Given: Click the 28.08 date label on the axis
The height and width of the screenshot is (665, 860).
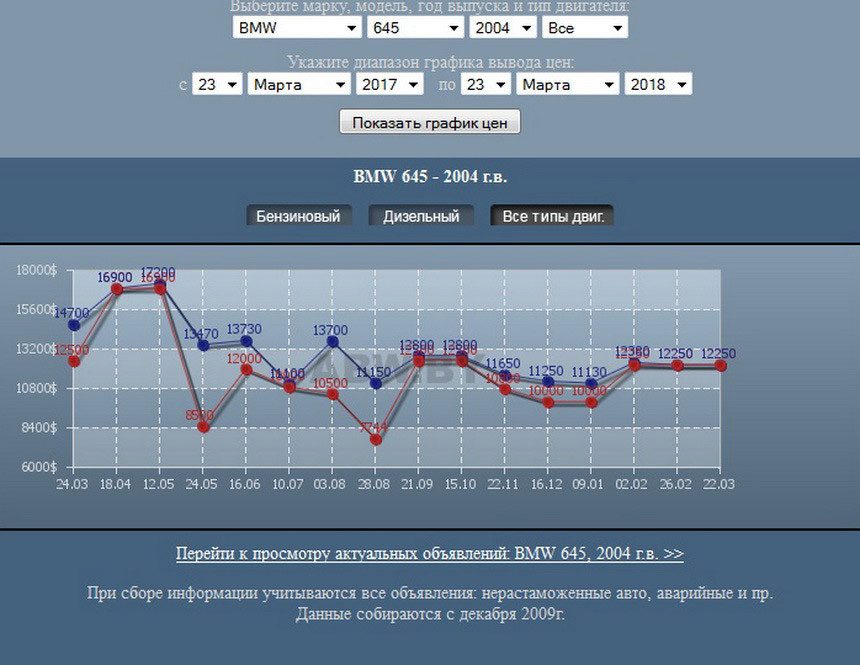Looking at the screenshot, I should pos(374,484).
